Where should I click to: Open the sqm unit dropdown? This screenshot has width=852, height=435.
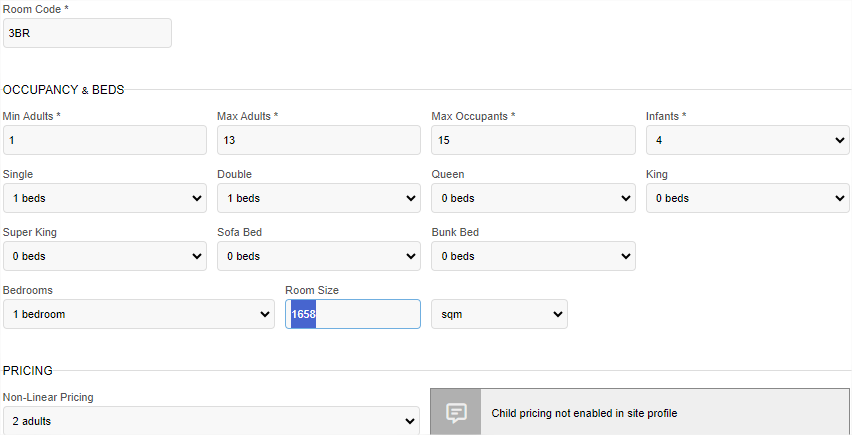coord(499,314)
